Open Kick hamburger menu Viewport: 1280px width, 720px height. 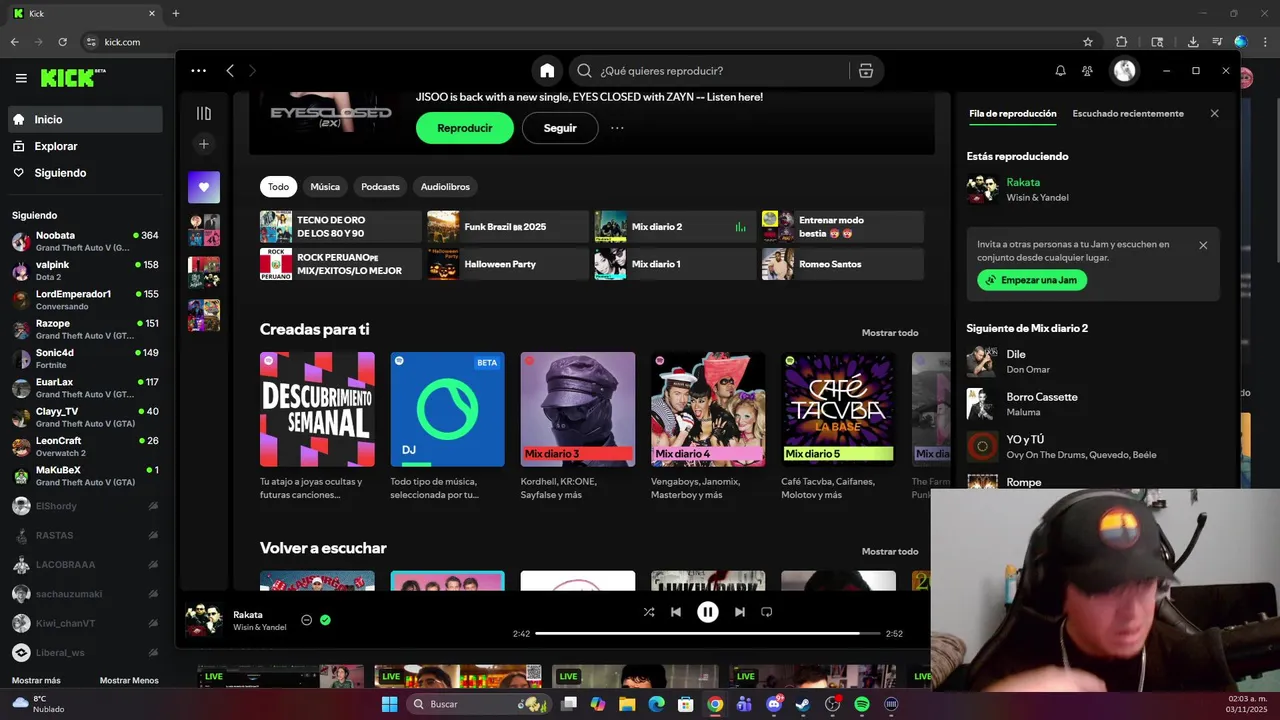click(21, 78)
